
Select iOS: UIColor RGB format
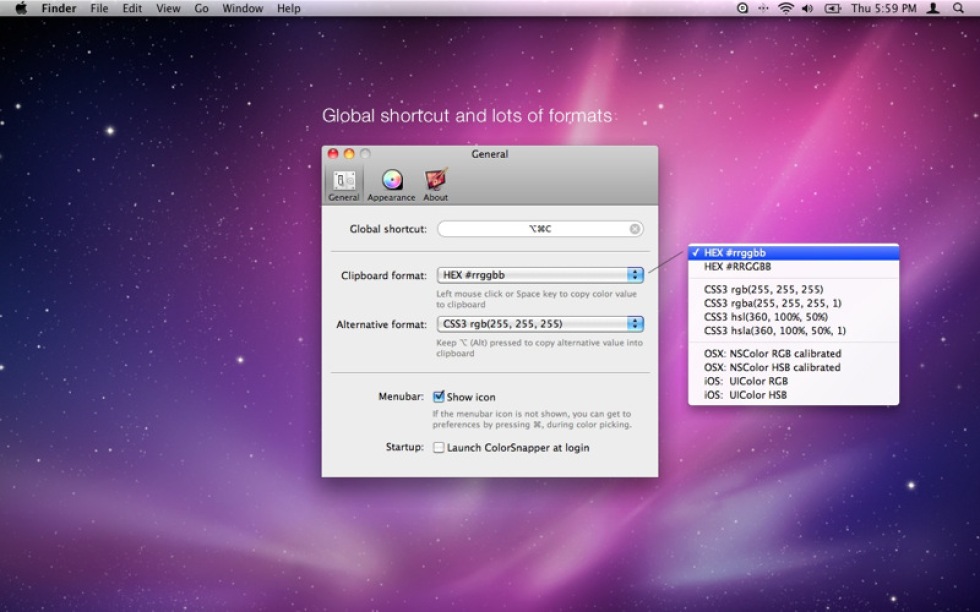pos(745,381)
